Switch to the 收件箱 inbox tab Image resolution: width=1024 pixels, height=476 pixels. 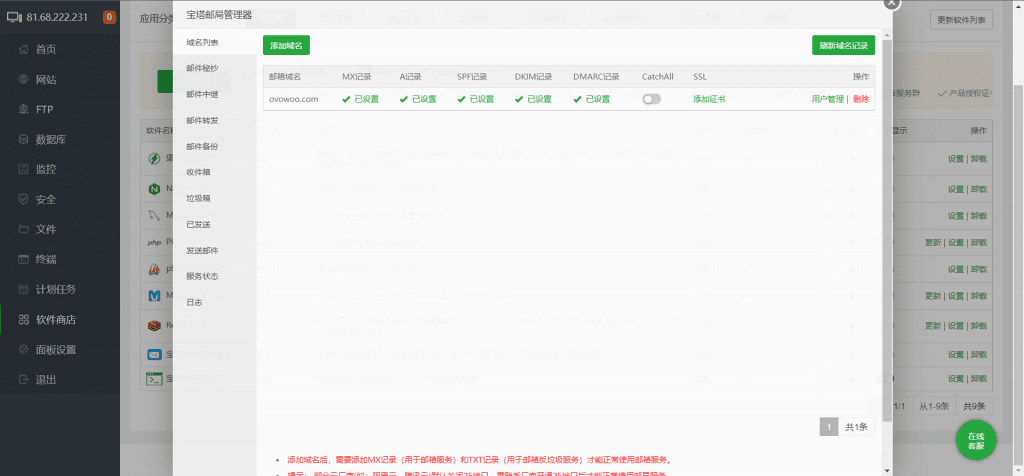click(x=198, y=172)
